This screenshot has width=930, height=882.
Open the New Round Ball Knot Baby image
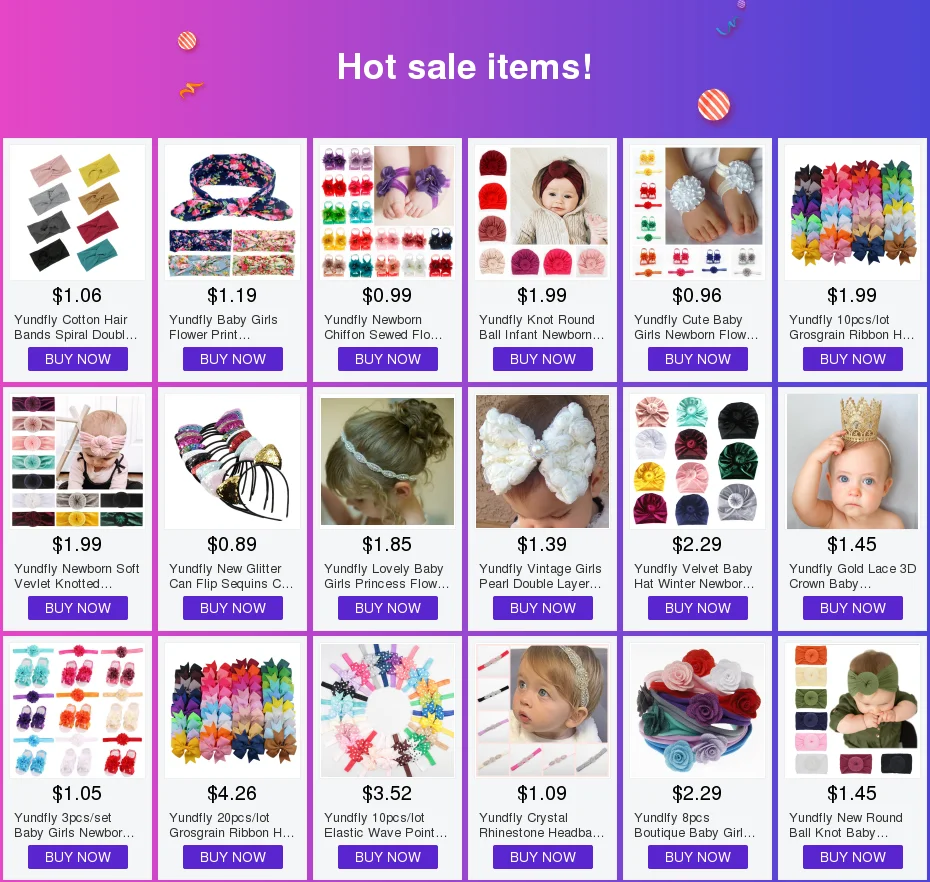point(852,711)
